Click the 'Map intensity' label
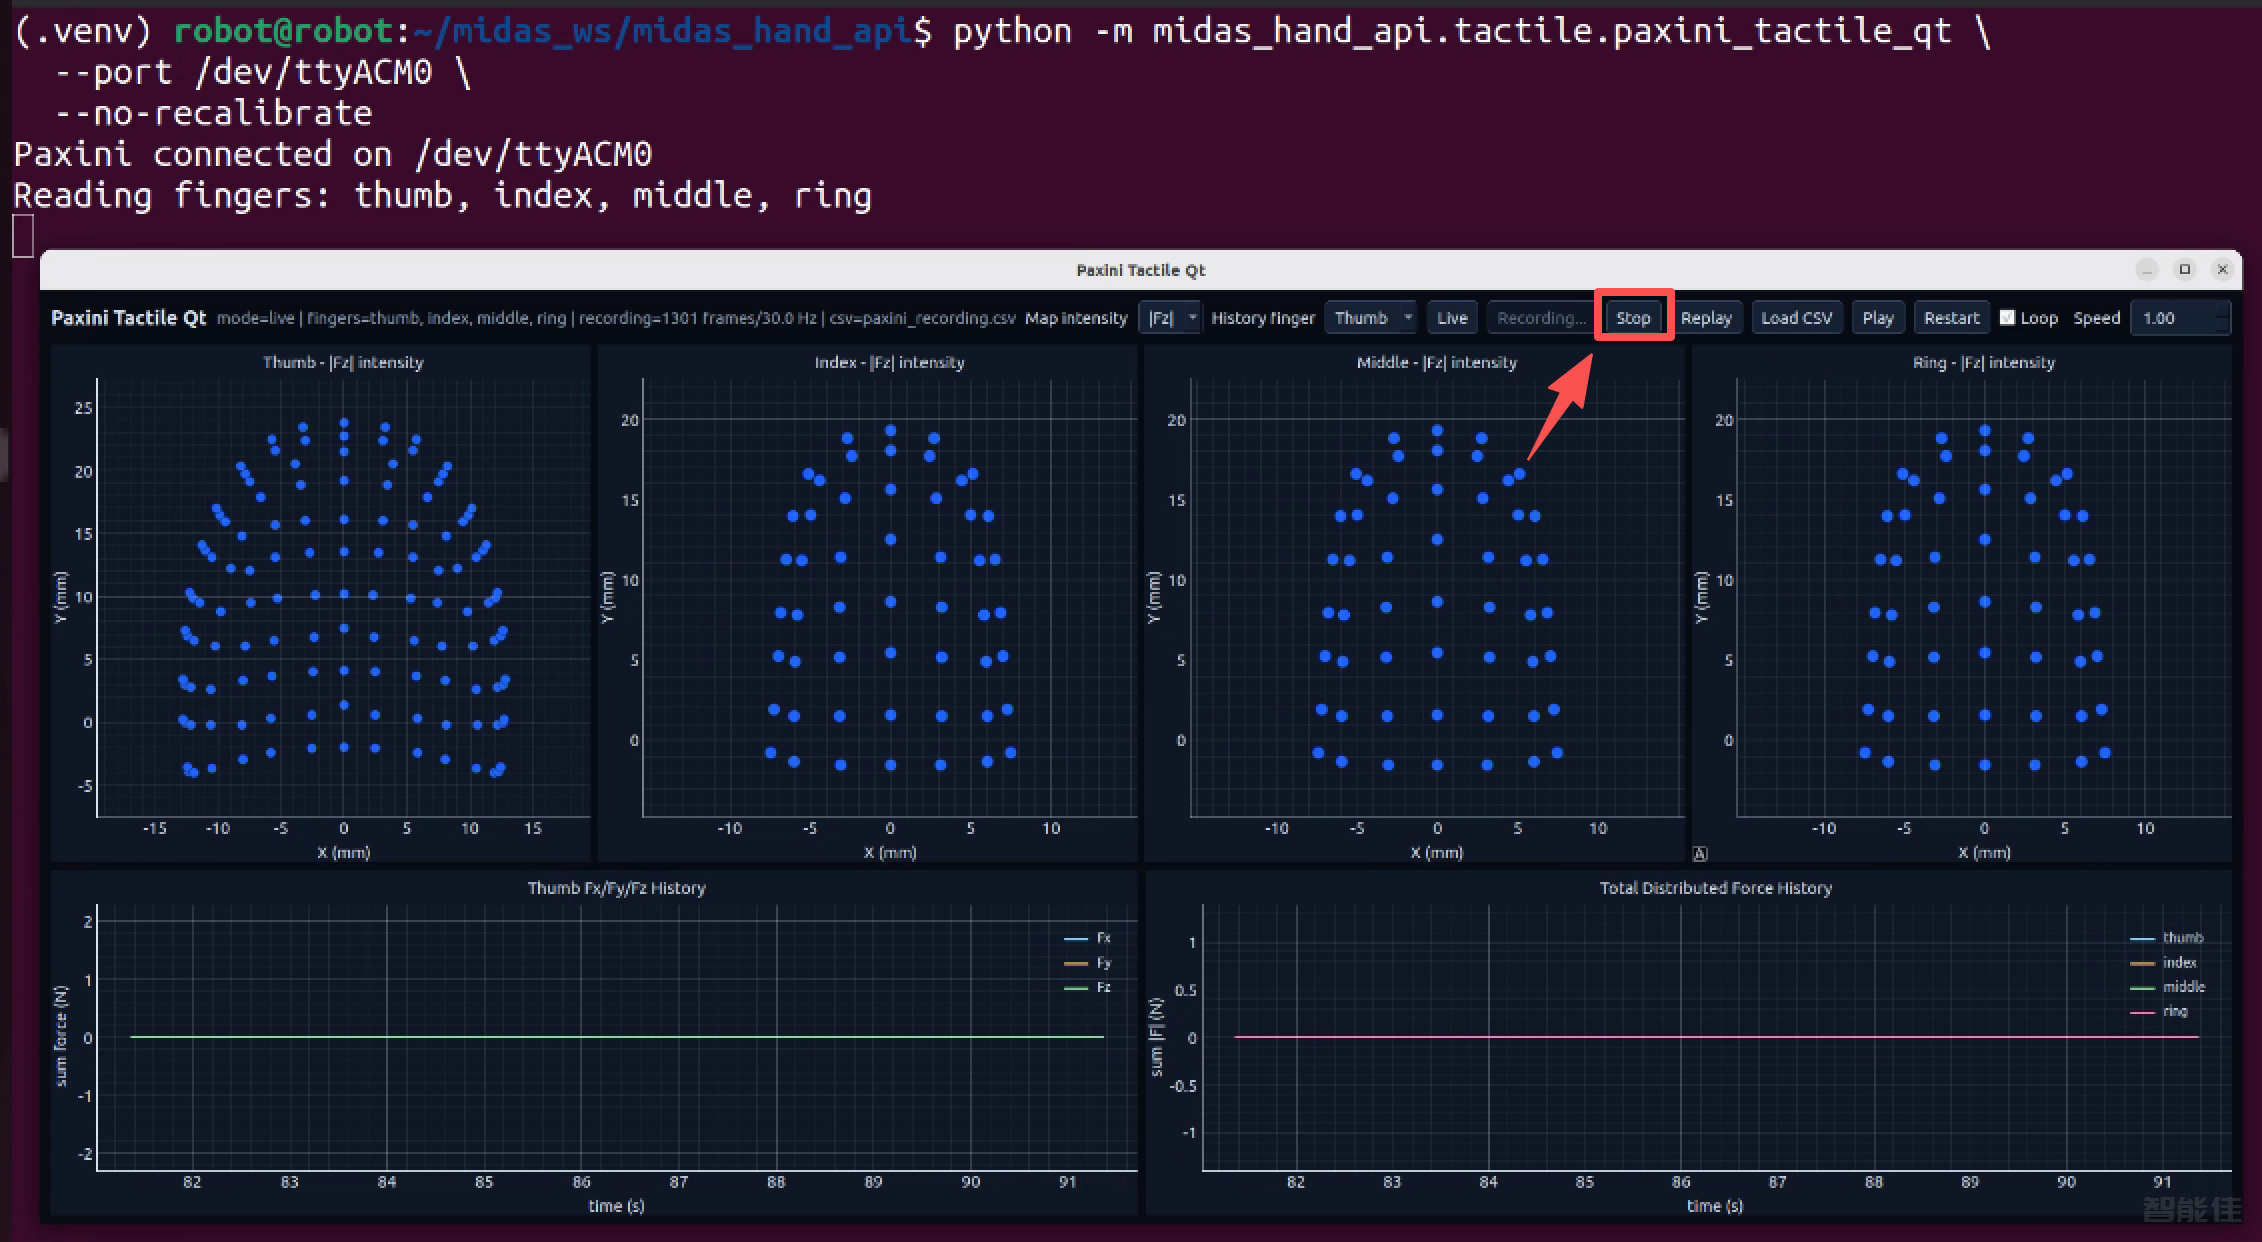The height and width of the screenshot is (1242, 2262). 1076,318
